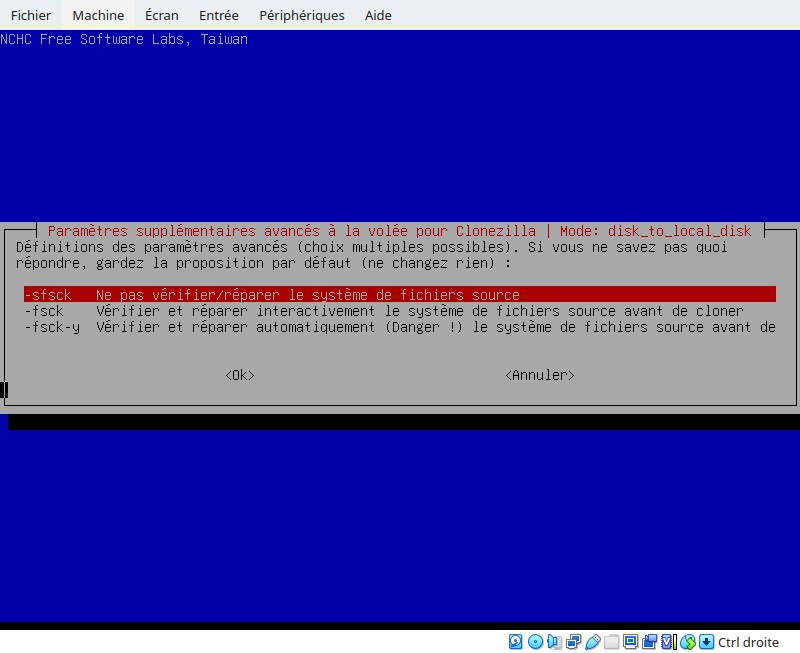Click the overlapping blue squares status icon
The image size is (800, 653).
tap(649, 641)
